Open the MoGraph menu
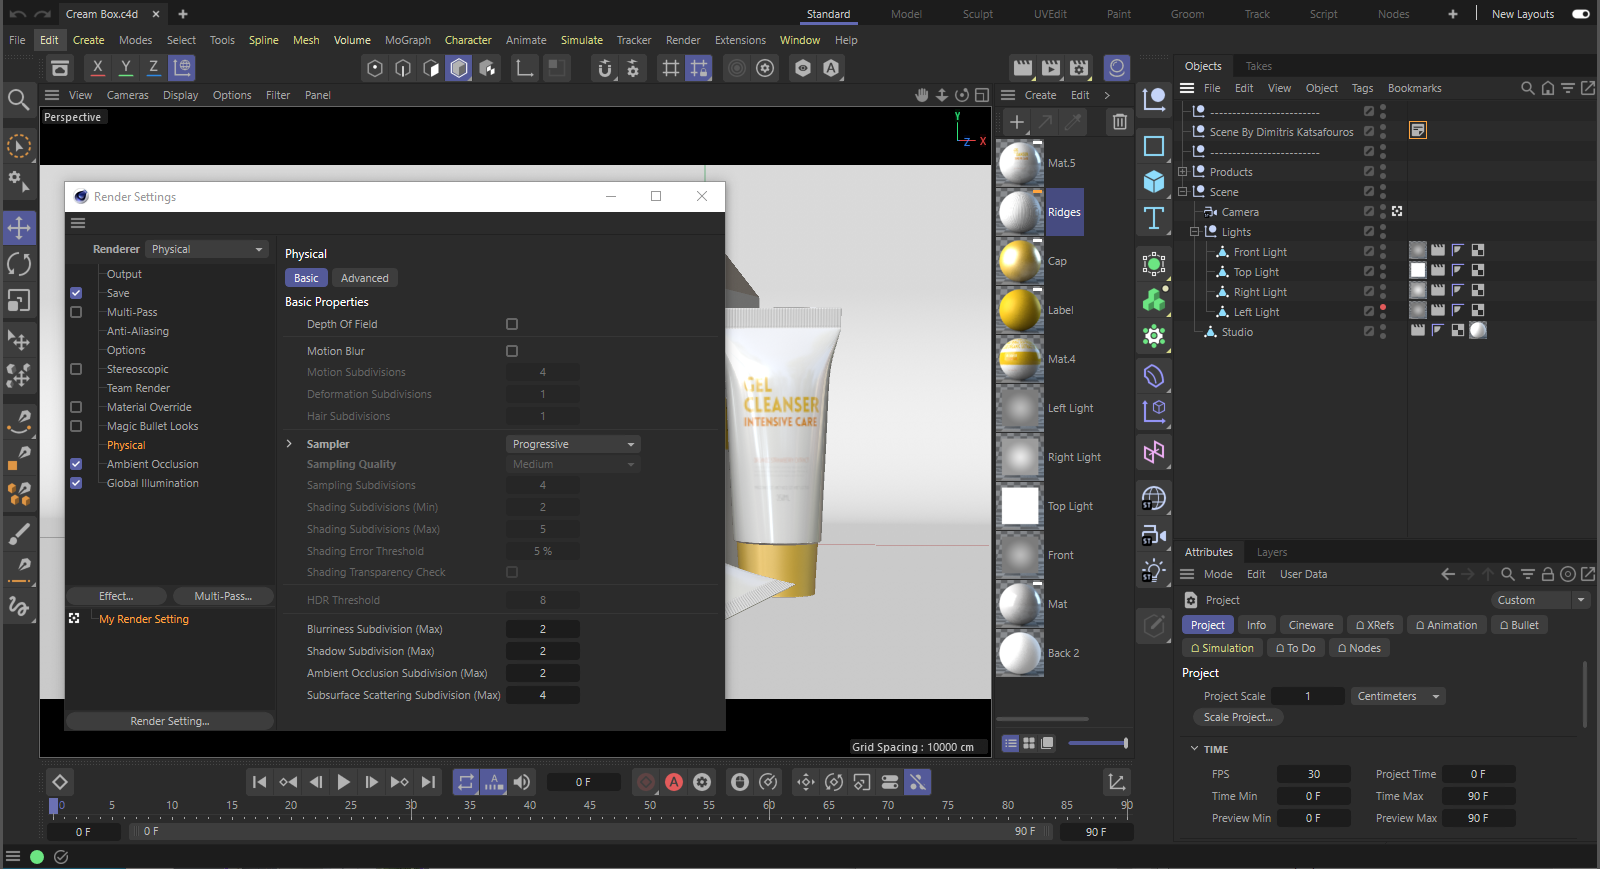Viewport: 1600px width, 869px height. coord(407,40)
